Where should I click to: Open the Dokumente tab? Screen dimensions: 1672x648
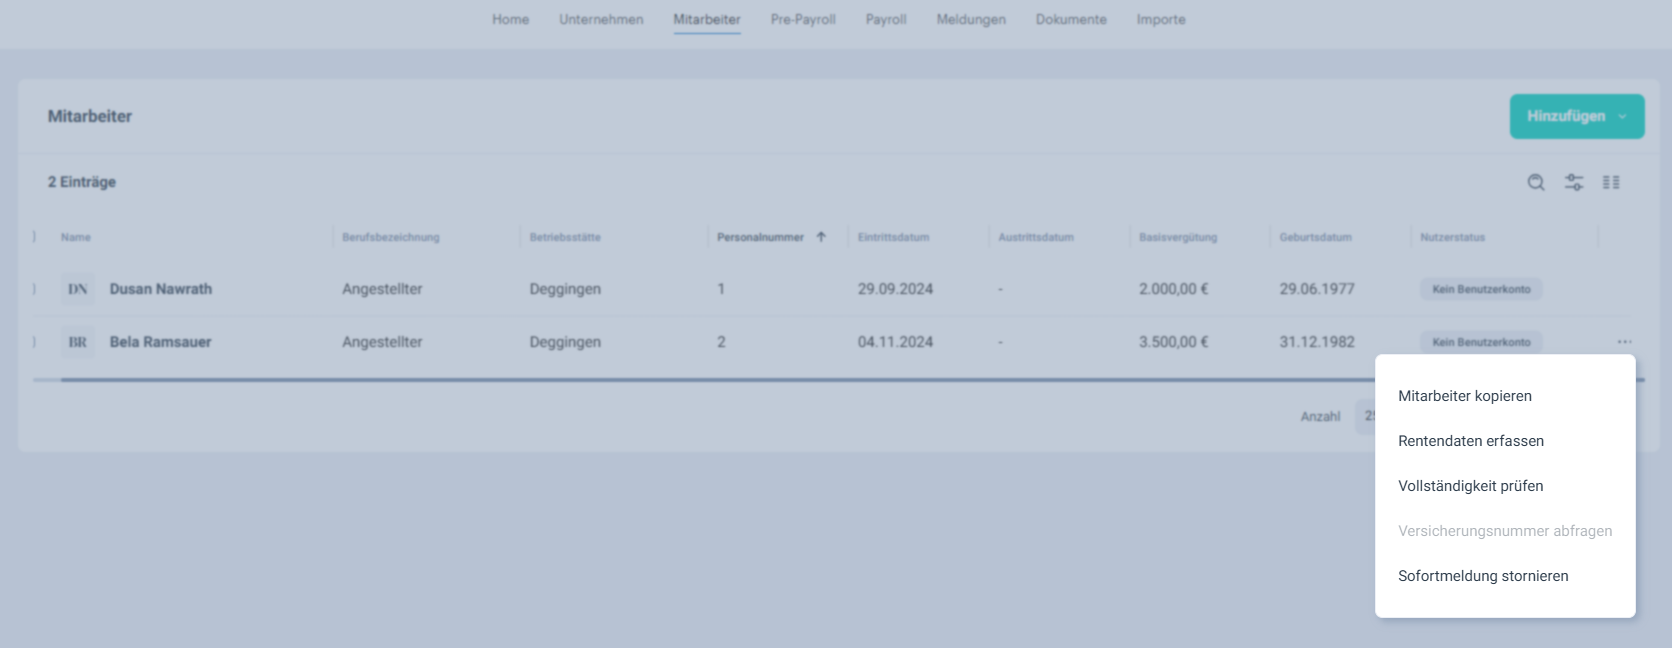pyautogui.click(x=1071, y=19)
